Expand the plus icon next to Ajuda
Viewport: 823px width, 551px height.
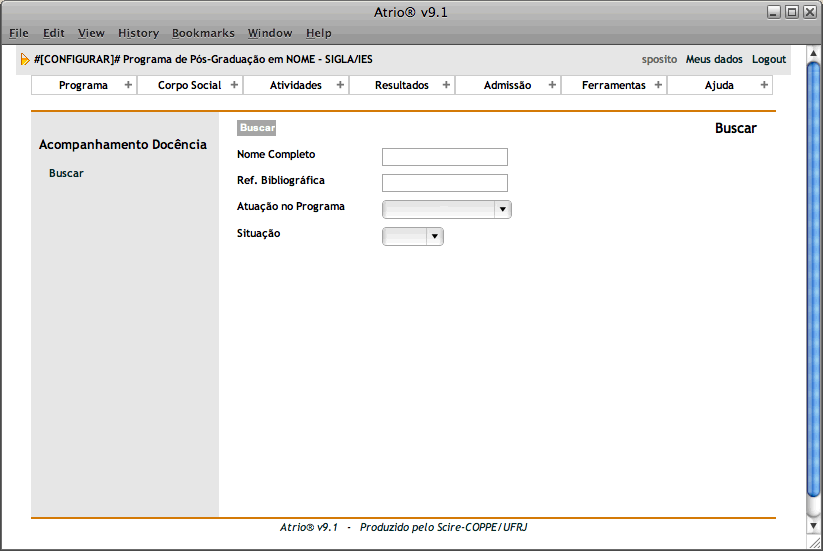pos(764,85)
